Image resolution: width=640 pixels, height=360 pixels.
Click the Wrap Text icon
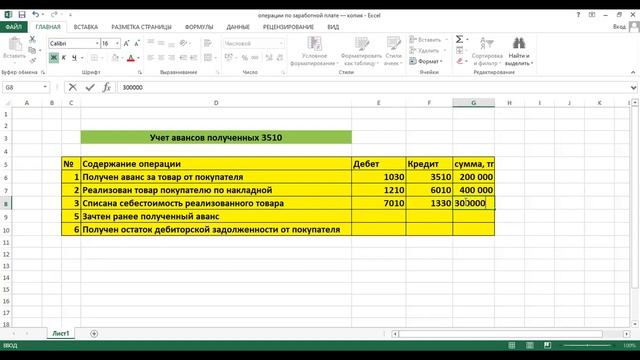(x=208, y=43)
